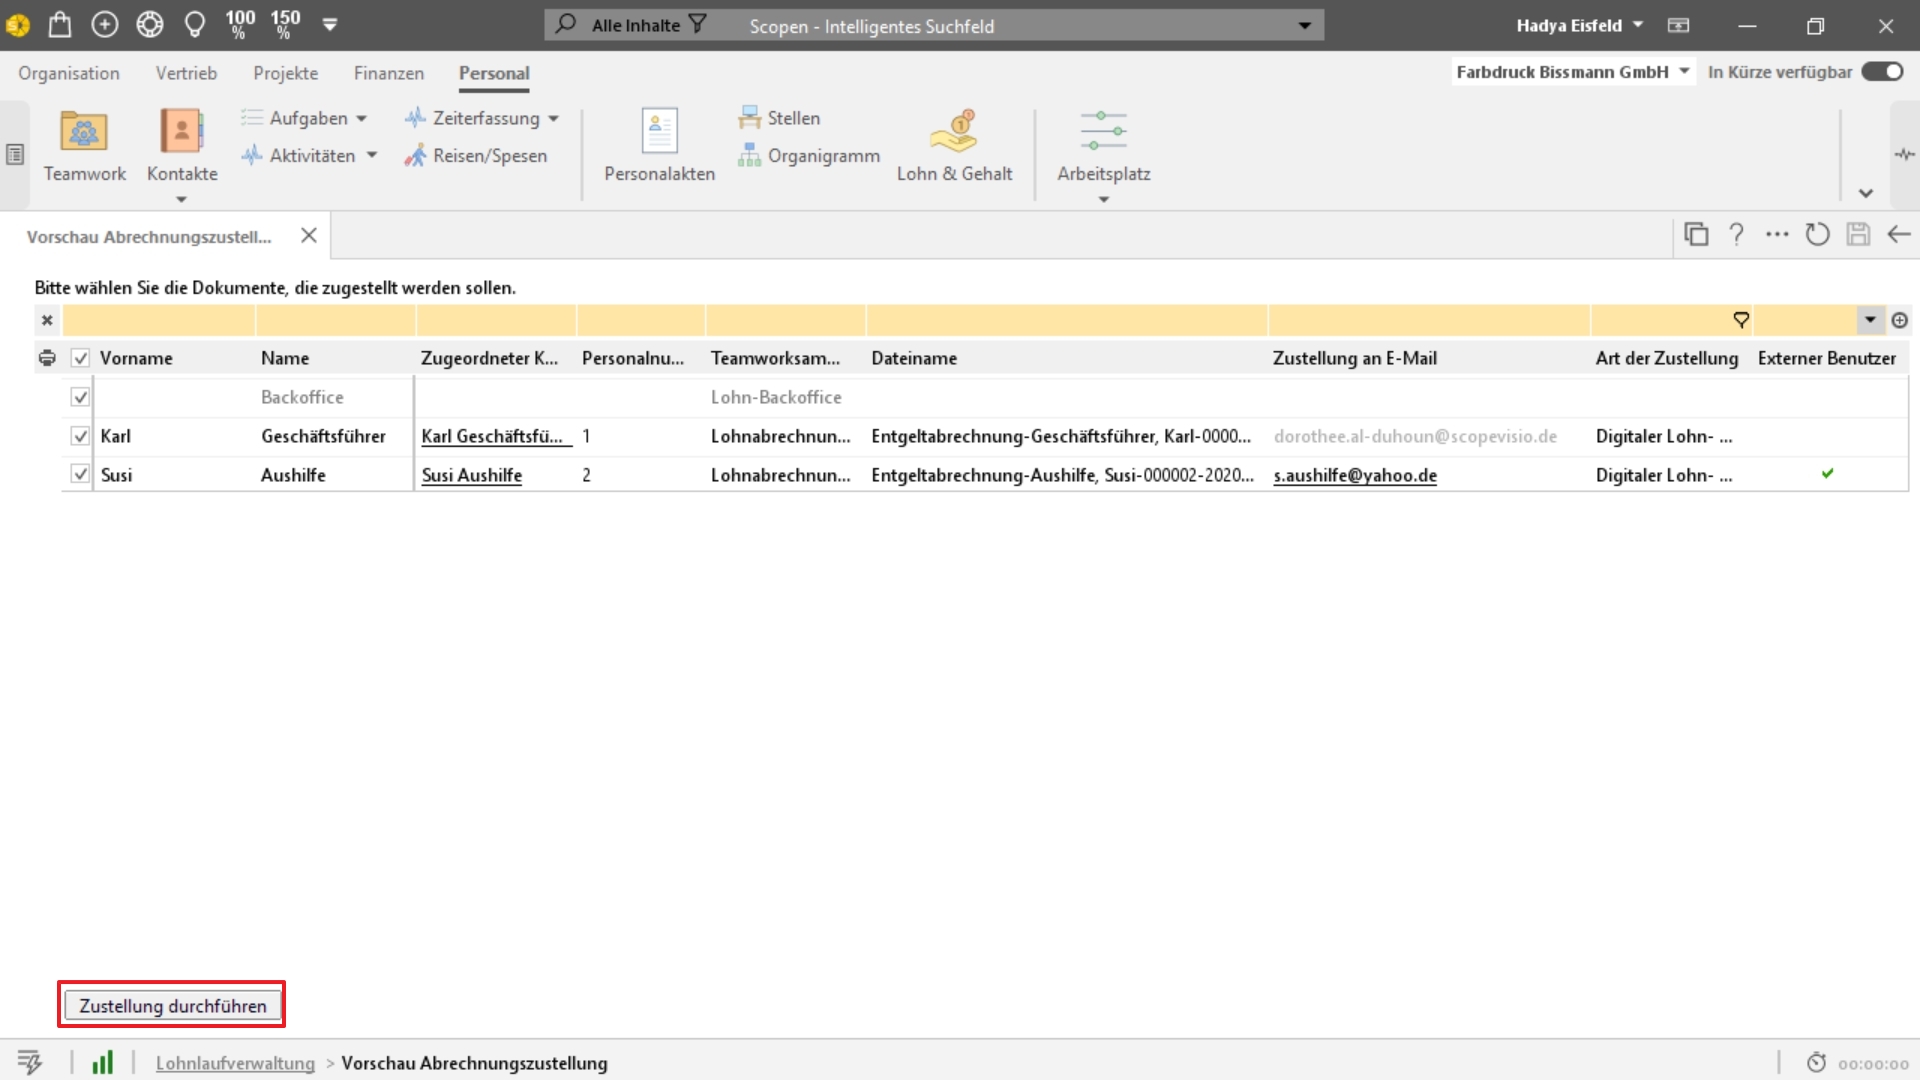1920x1080 pixels.
Task: Click the Finanzen tab in navigation
Action: [389, 73]
